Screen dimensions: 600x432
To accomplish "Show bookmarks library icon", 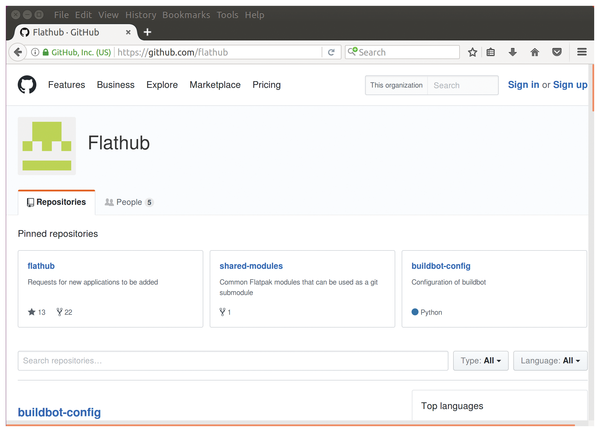I will click(x=491, y=52).
